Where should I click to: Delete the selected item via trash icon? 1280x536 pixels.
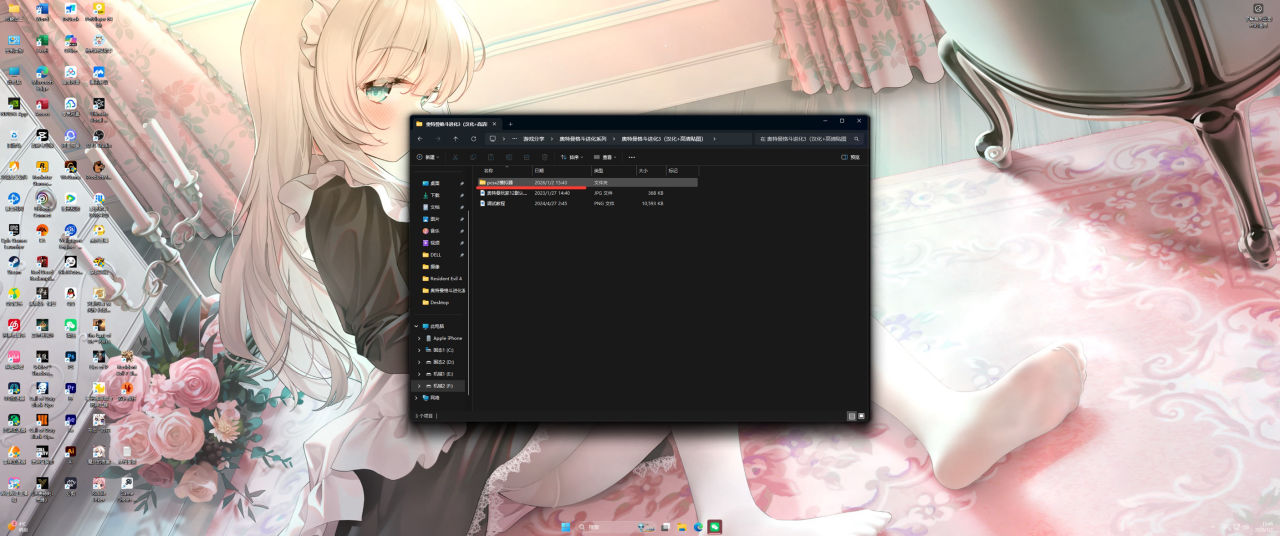[x=545, y=157]
